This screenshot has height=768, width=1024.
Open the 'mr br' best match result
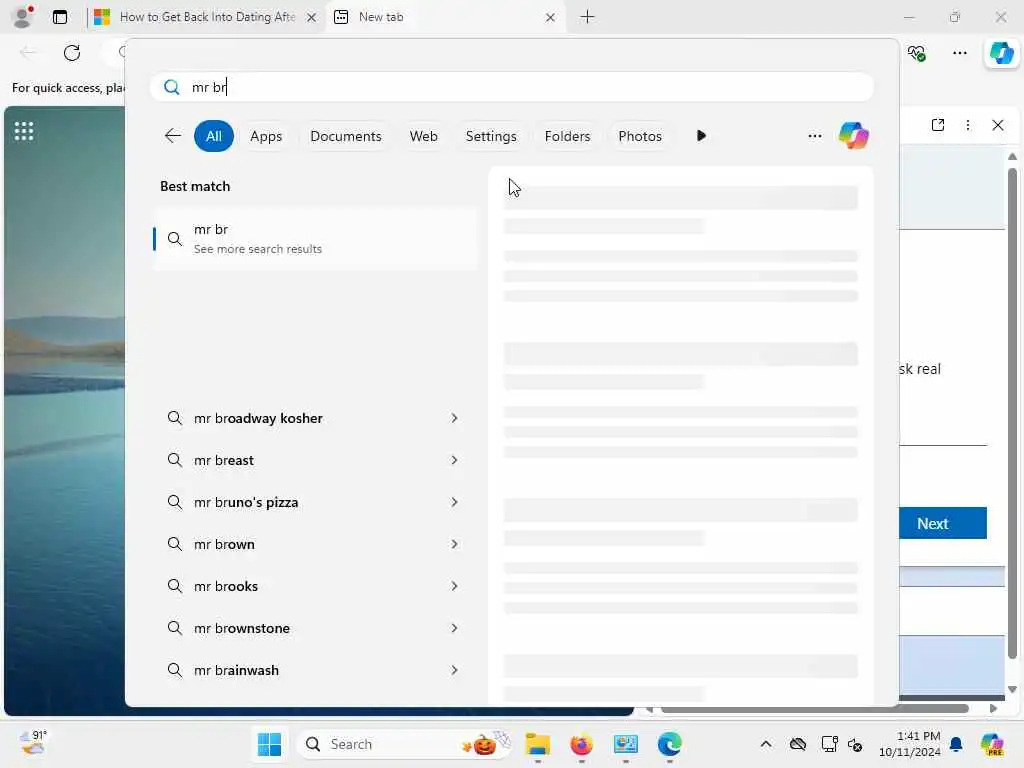click(316, 239)
